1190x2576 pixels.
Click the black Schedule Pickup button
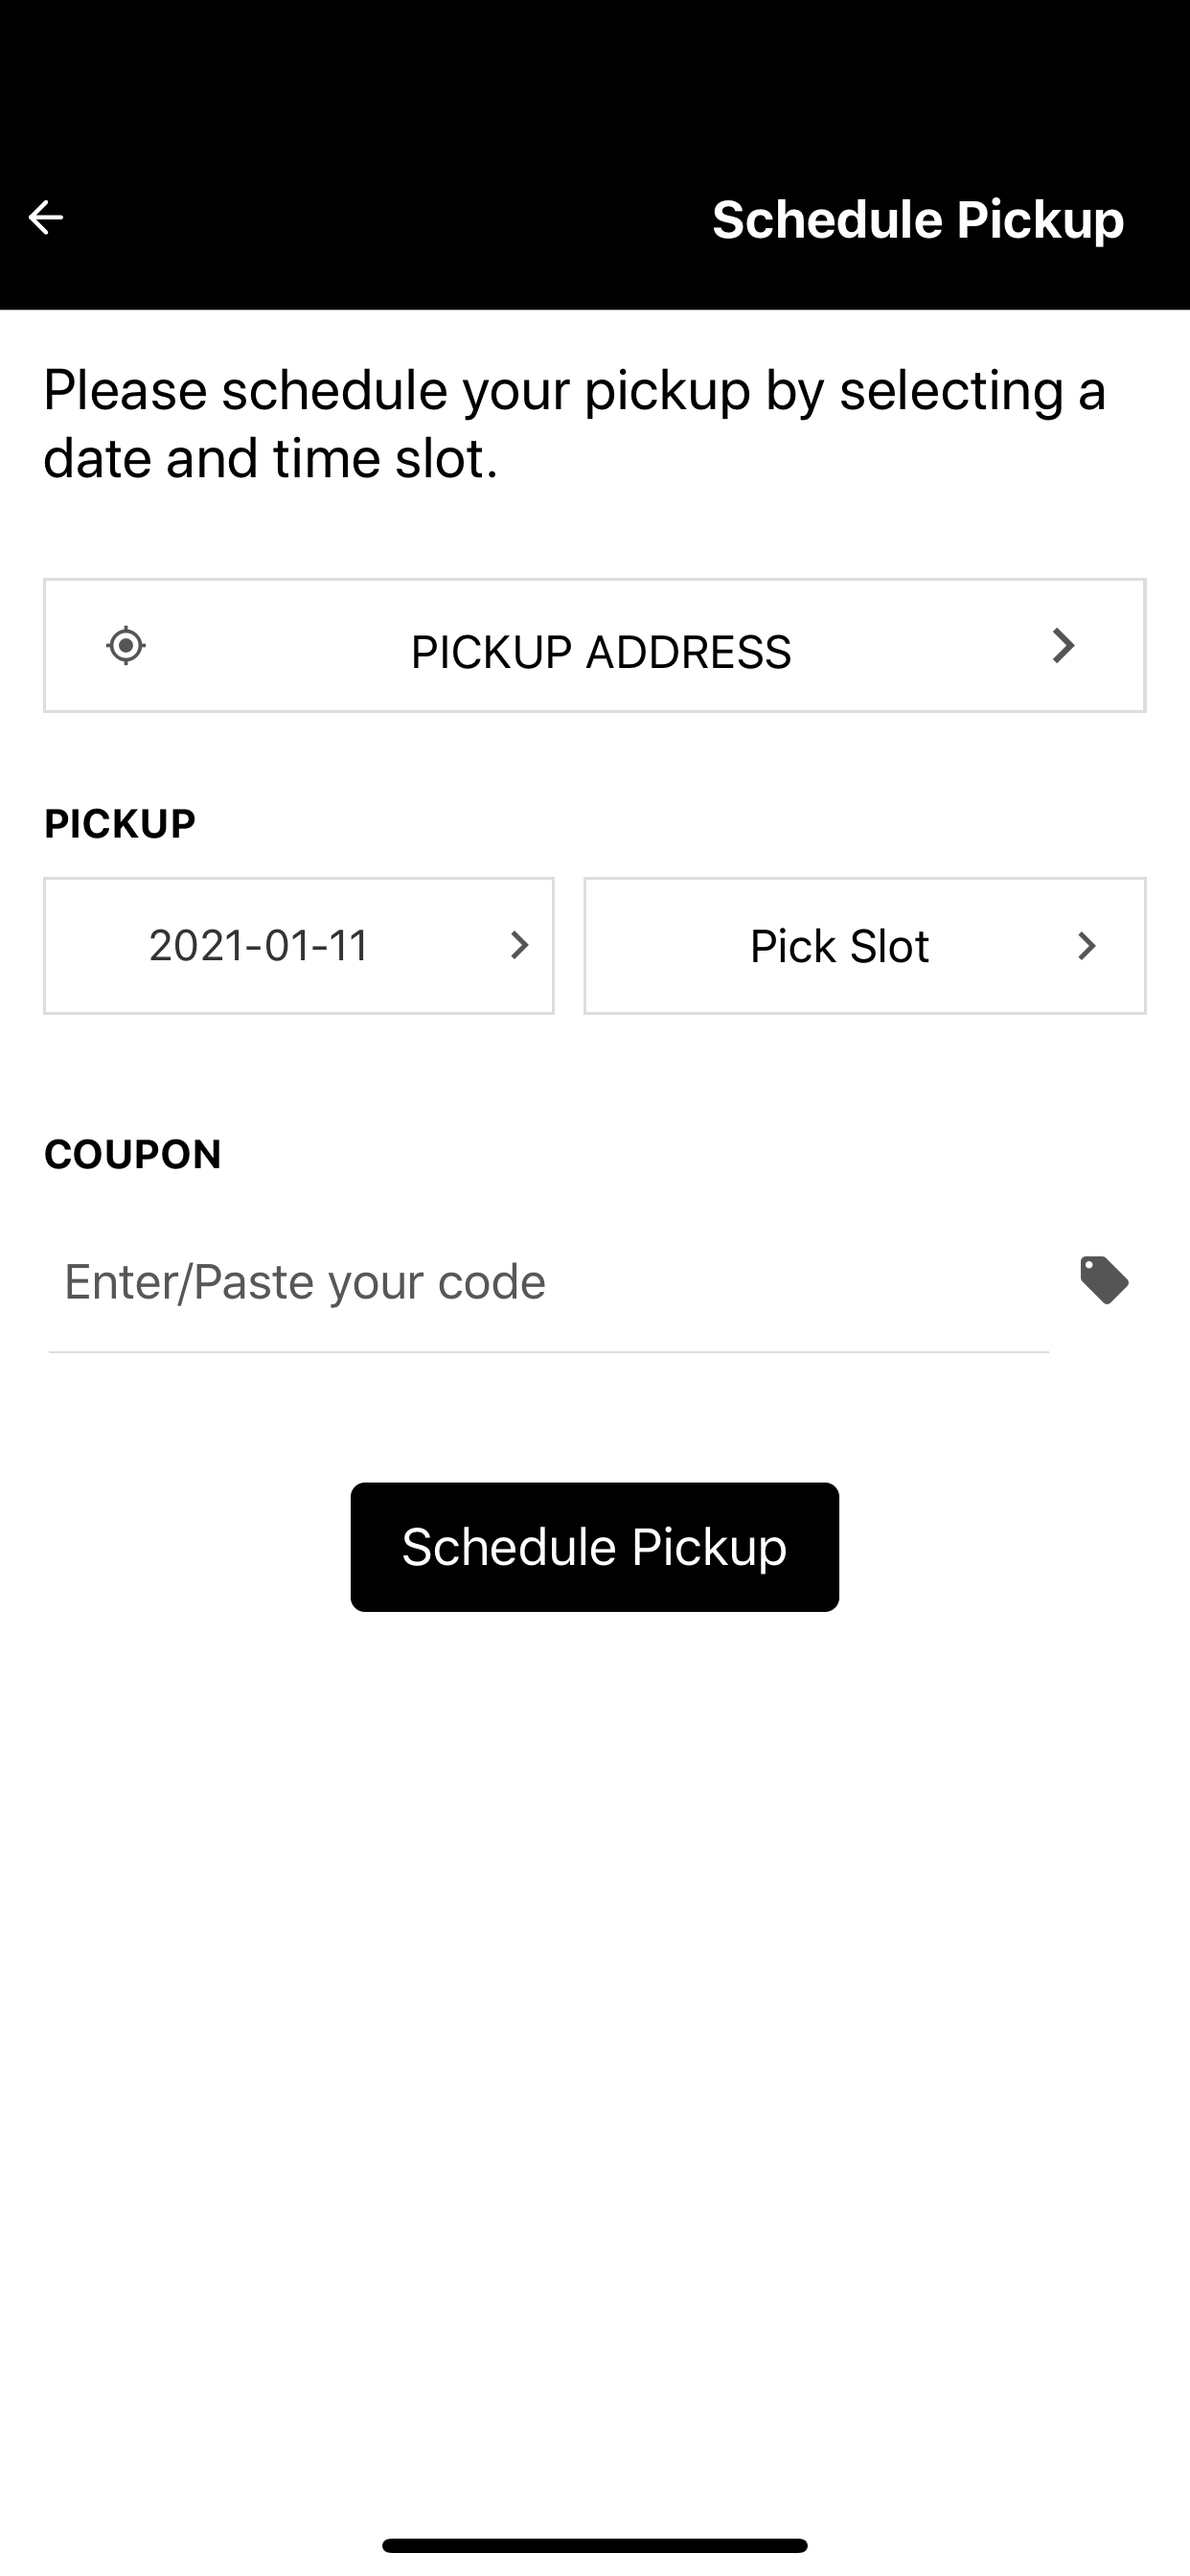click(595, 1547)
